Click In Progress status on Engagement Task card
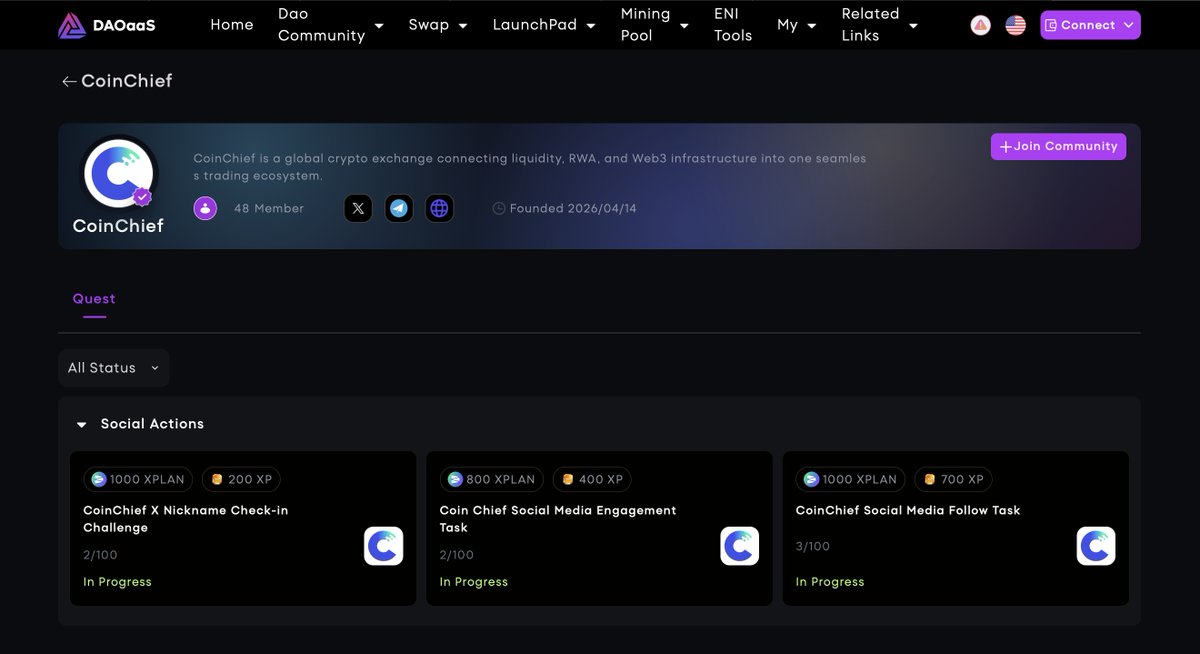1200x654 pixels. tap(474, 582)
